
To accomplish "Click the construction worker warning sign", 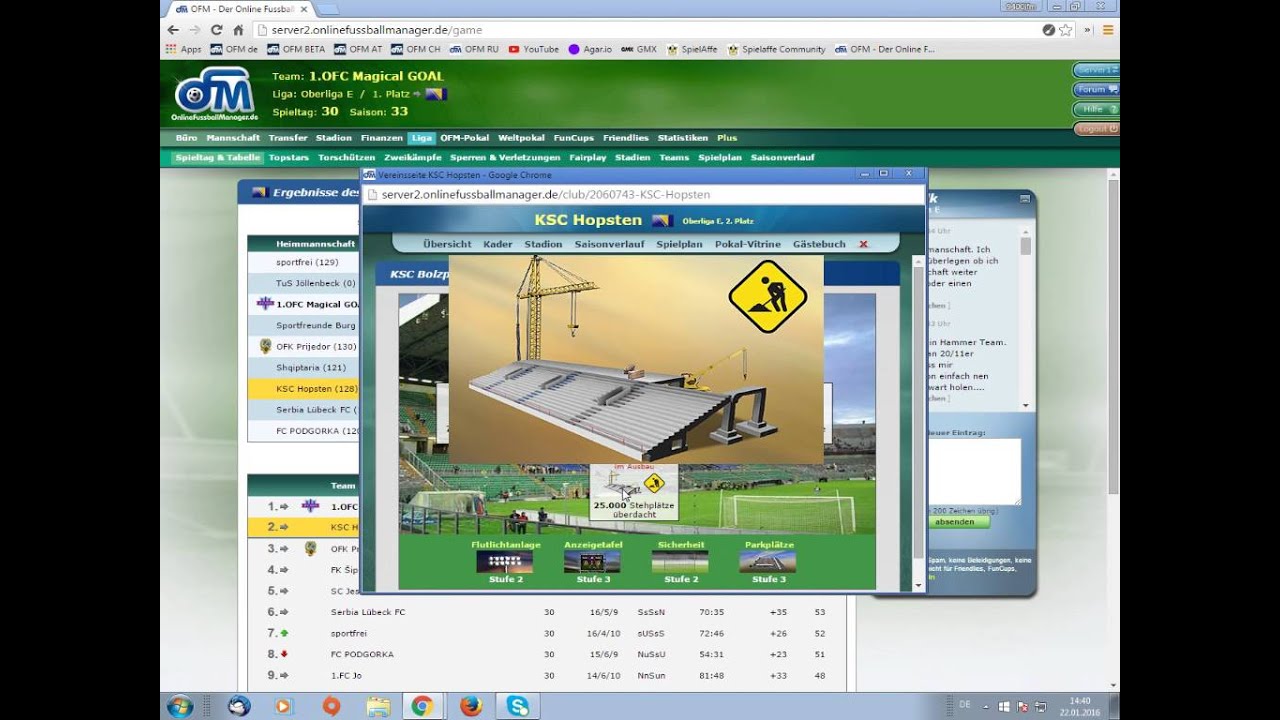I will click(x=767, y=297).
